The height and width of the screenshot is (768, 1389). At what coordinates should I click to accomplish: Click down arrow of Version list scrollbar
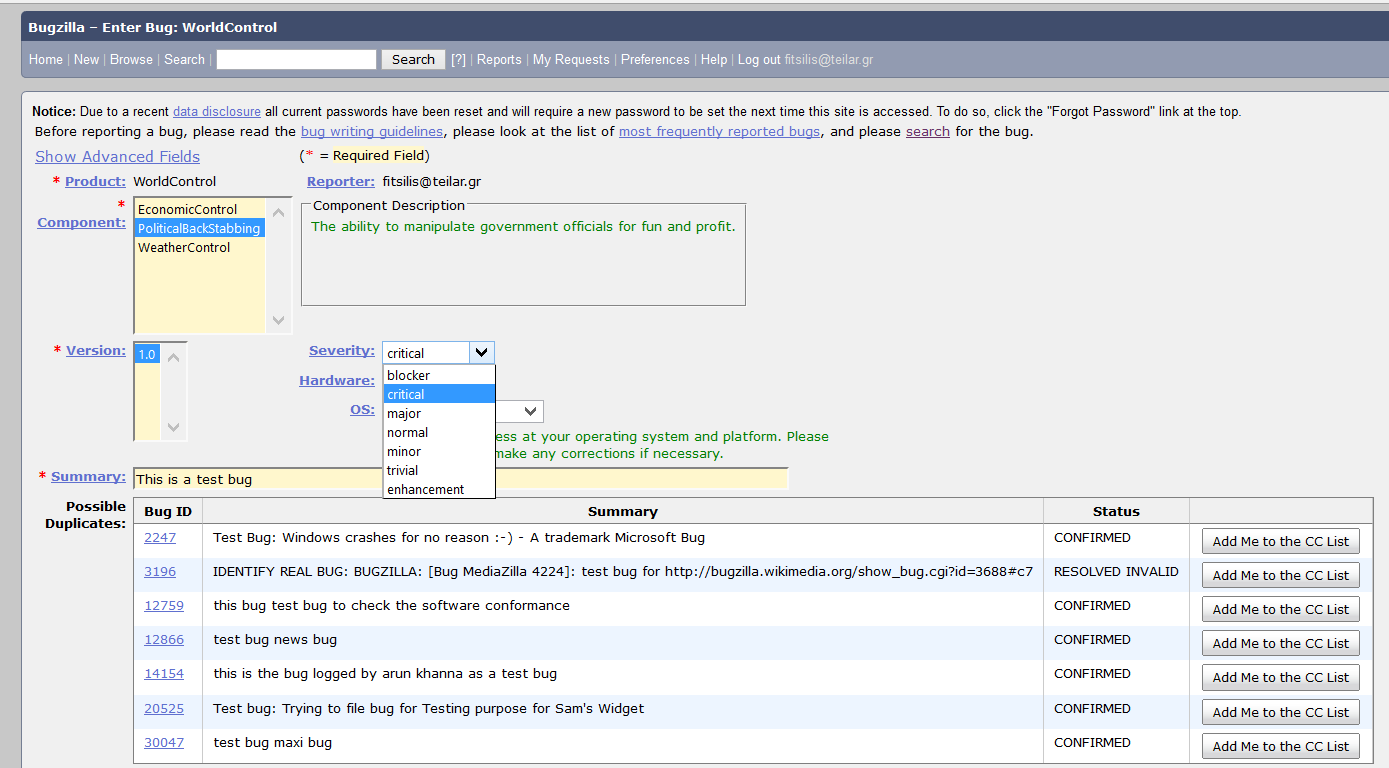click(174, 427)
